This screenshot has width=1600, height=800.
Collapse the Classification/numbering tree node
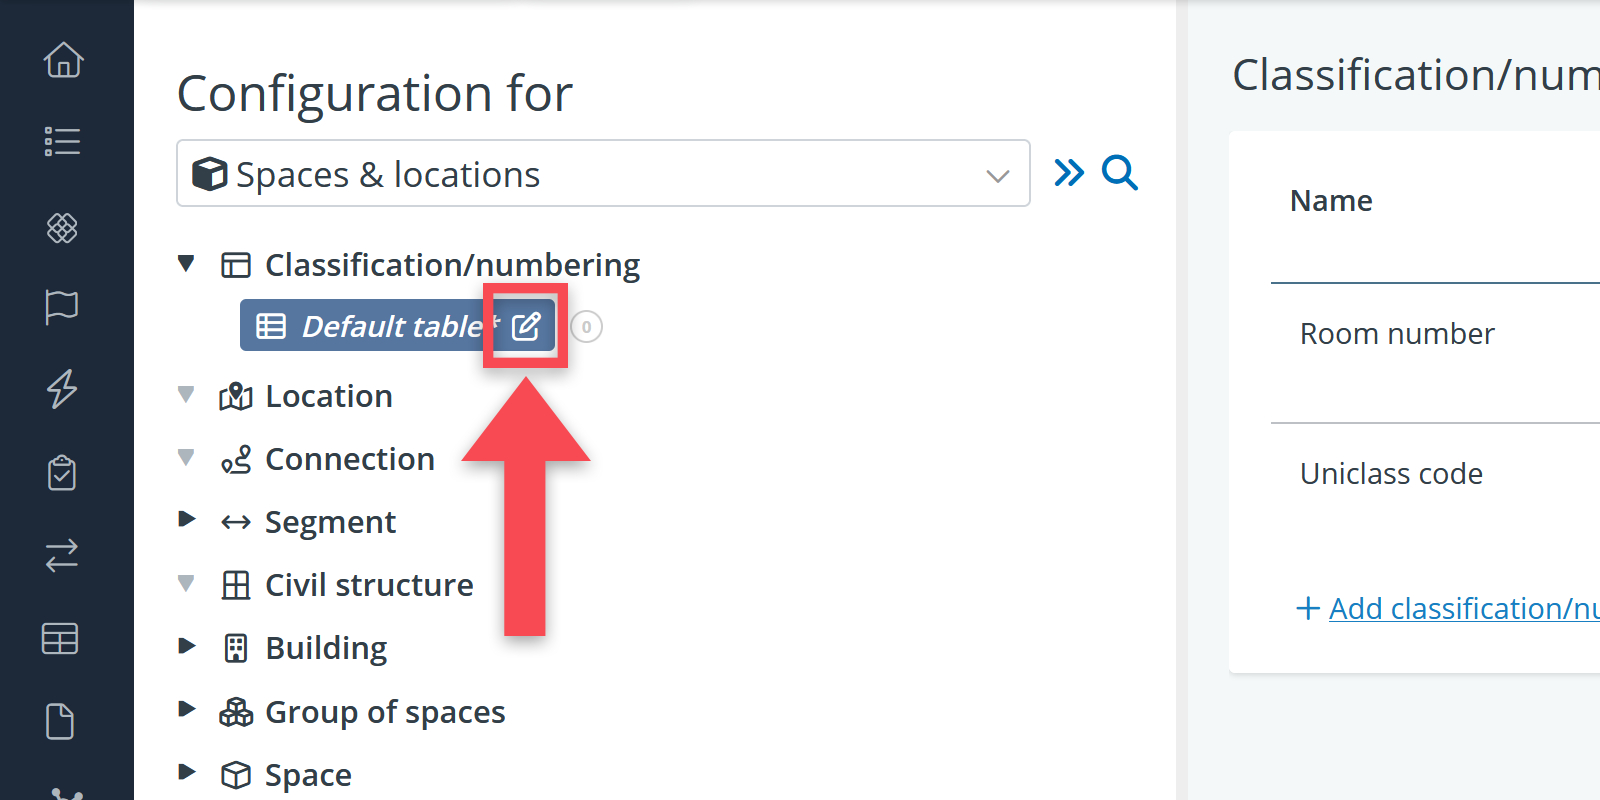click(x=186, y=264)
